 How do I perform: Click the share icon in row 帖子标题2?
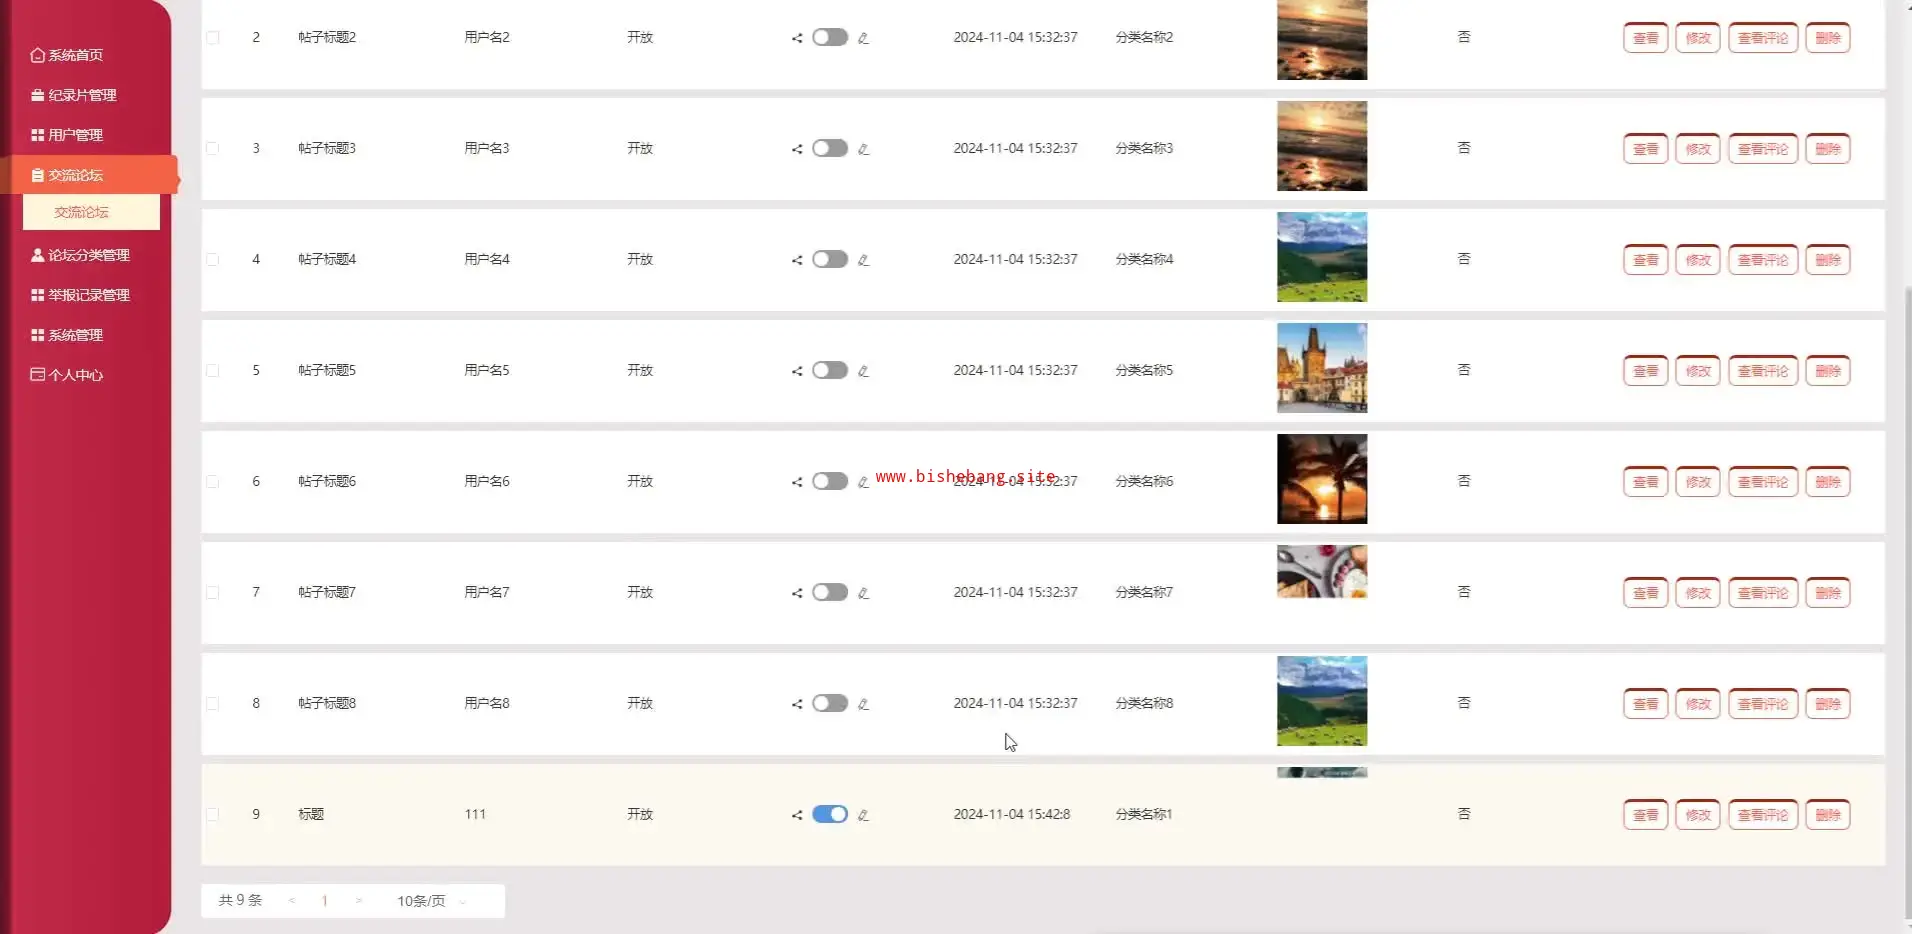tap(797, 38)
